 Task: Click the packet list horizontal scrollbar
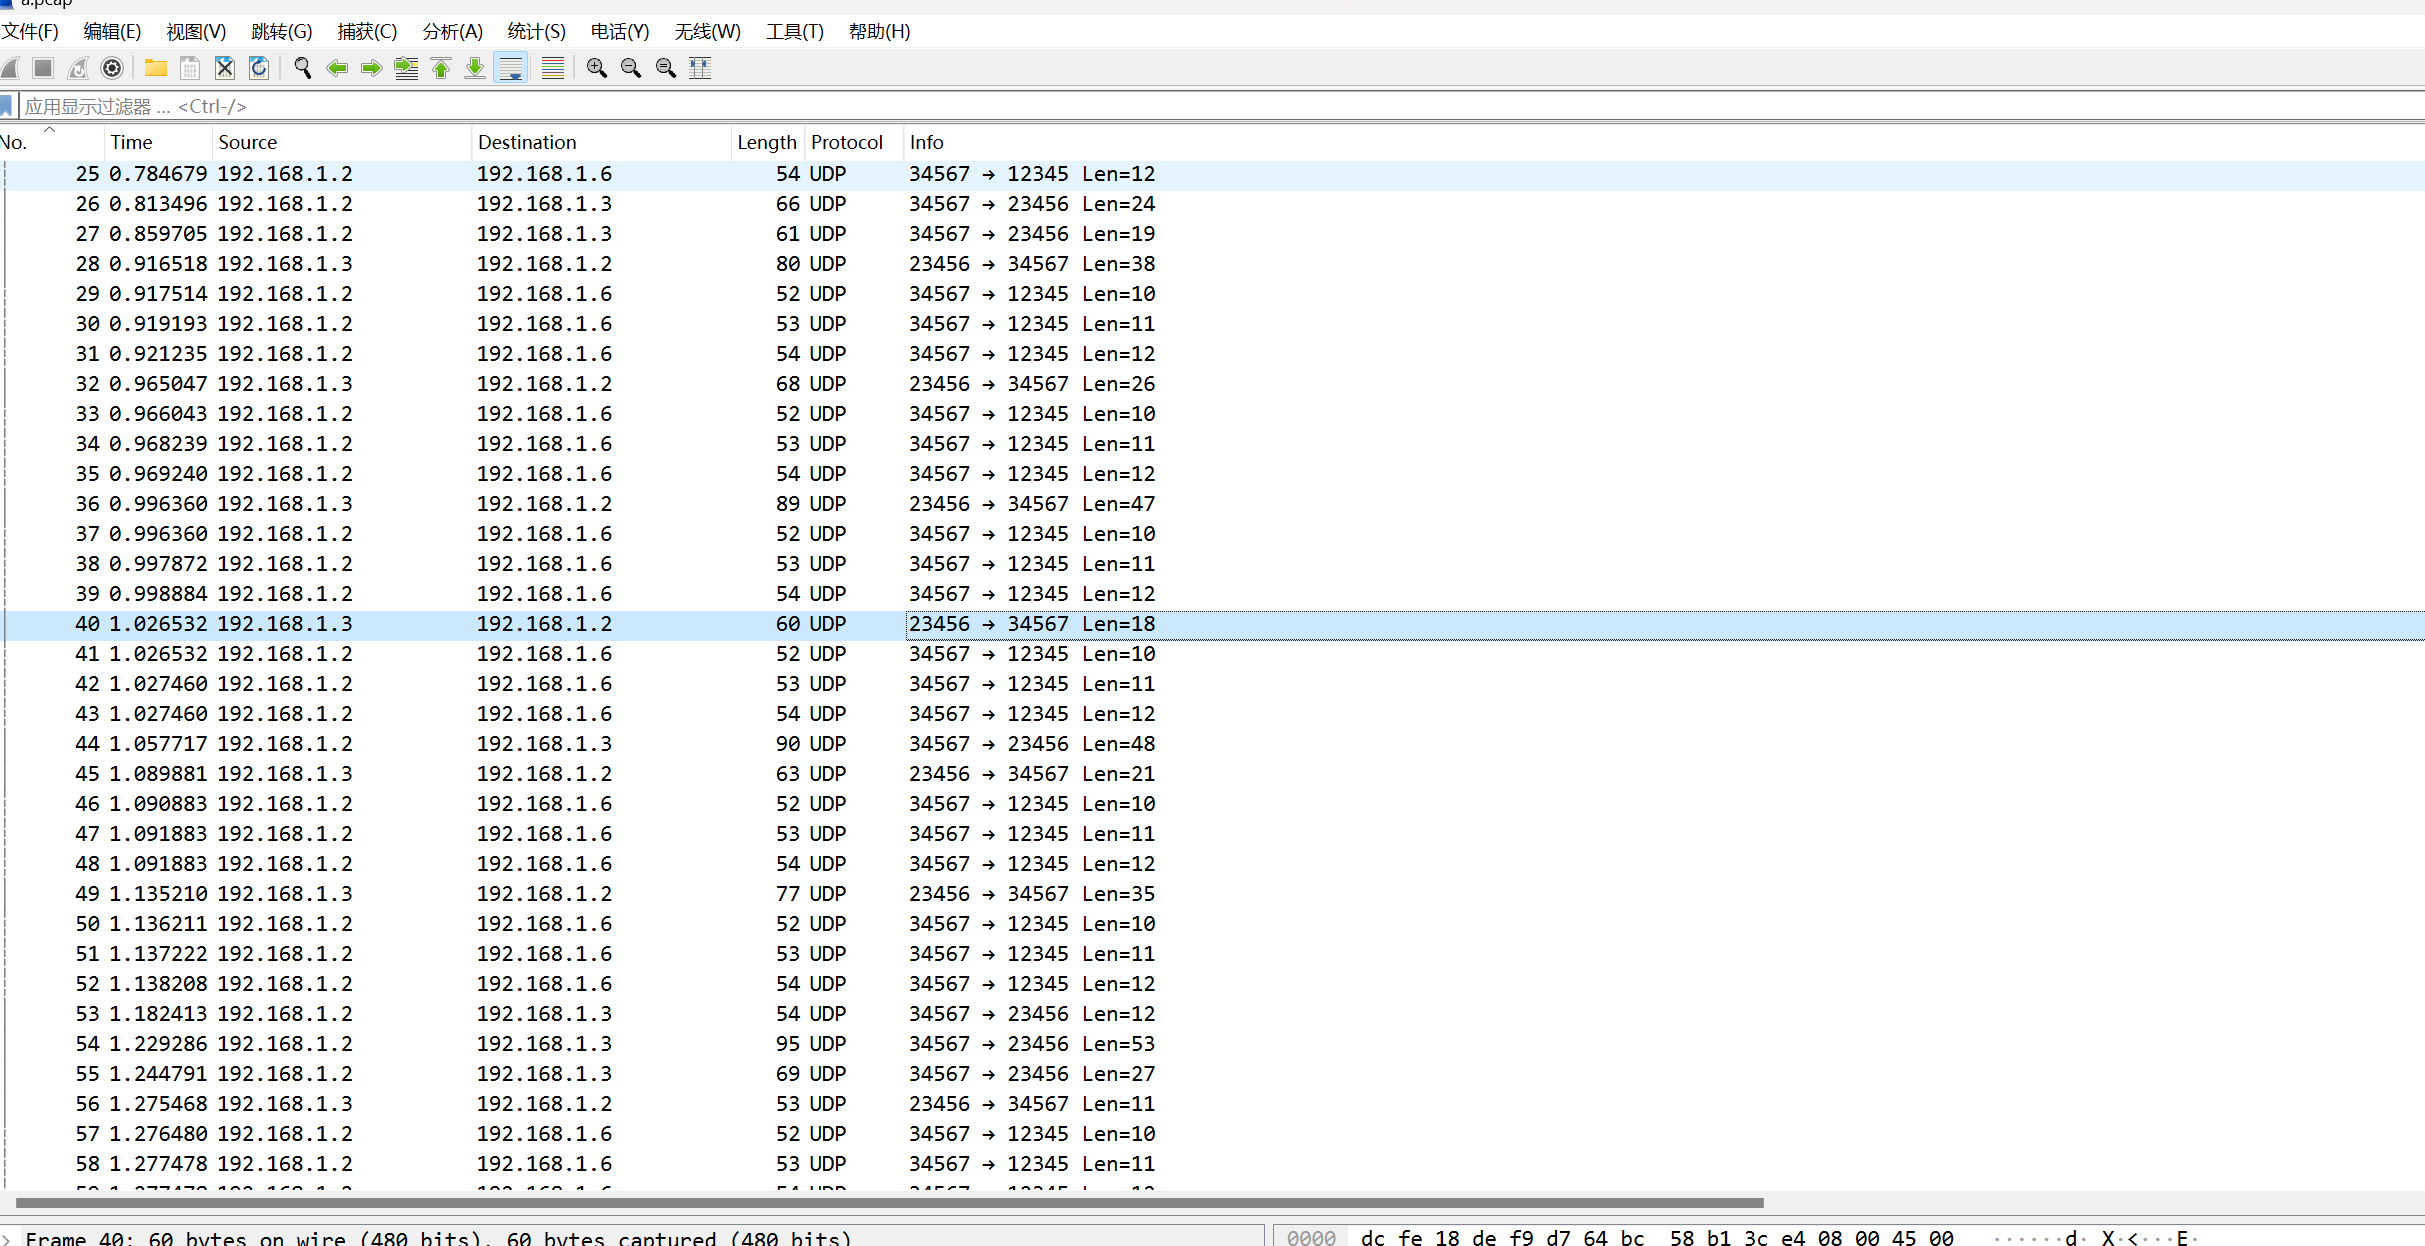[890, 1203]
